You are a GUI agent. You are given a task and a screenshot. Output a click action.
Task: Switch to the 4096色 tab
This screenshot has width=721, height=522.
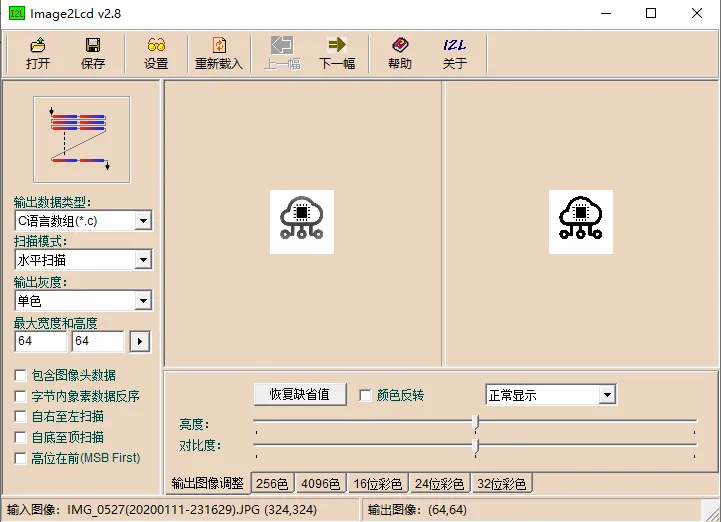[320, 483]
